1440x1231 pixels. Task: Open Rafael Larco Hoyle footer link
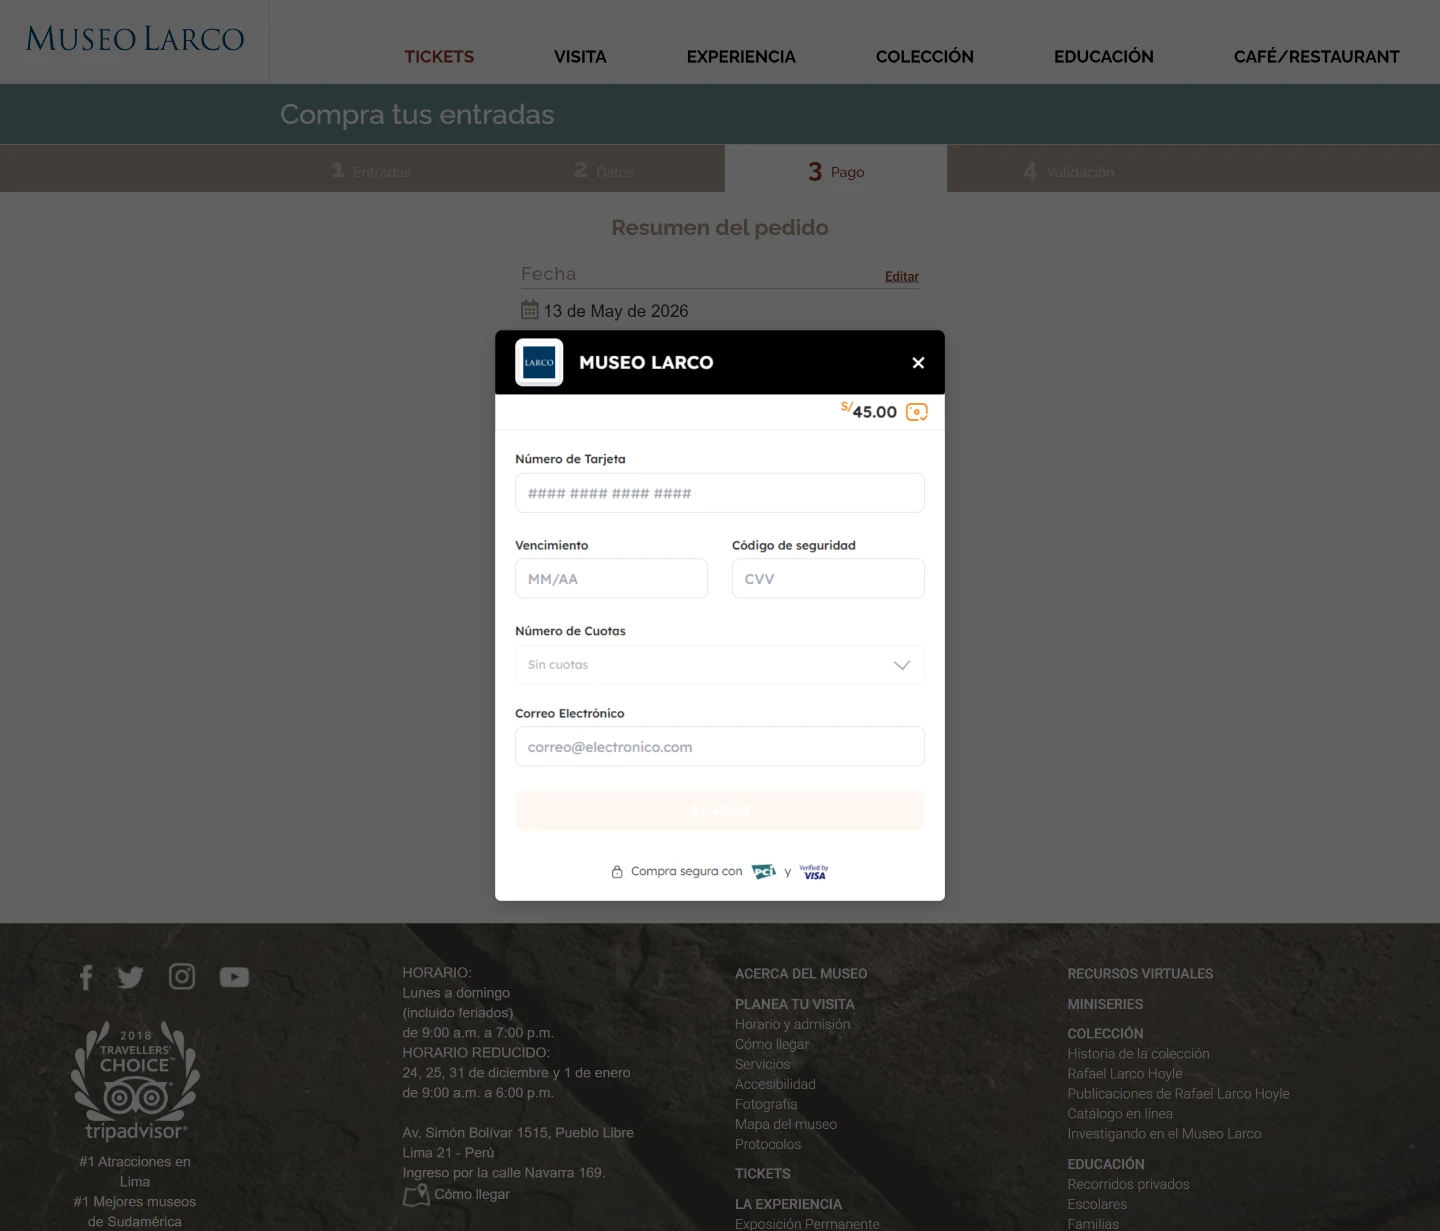[1125, 1074]
